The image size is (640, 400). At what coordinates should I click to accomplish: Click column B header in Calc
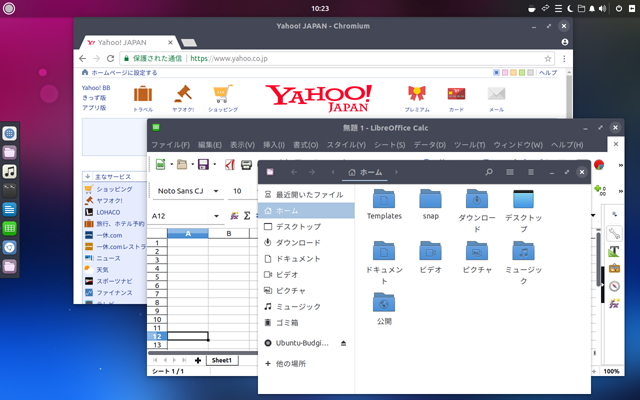229,233
